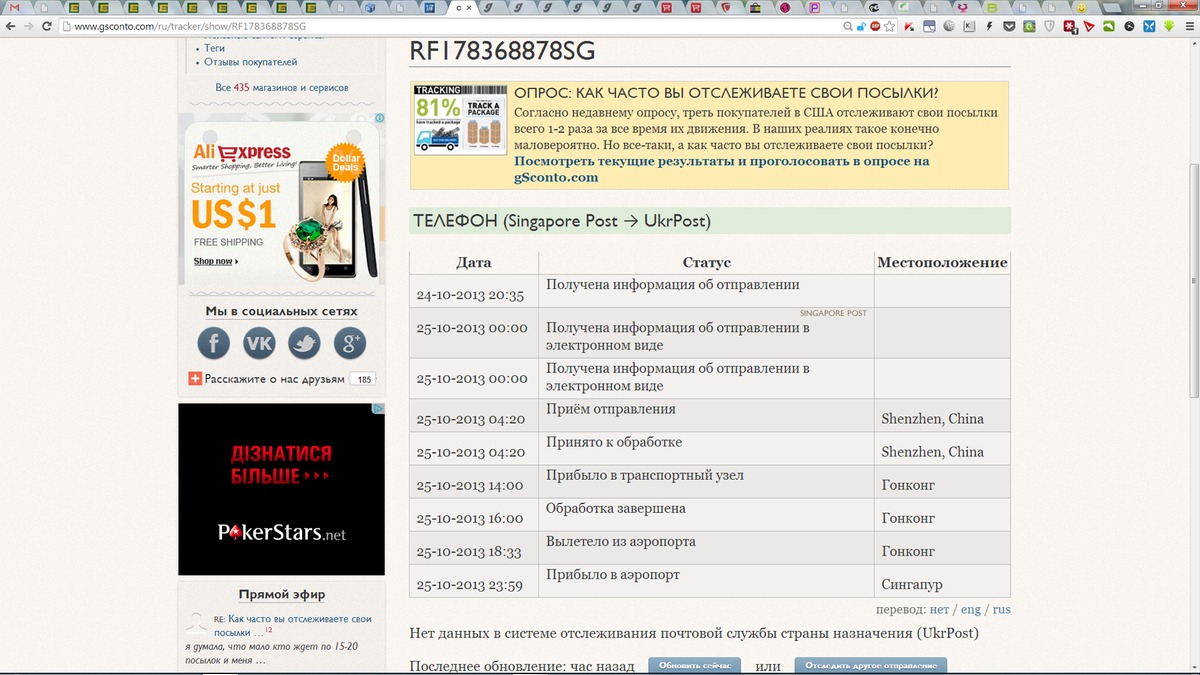The width and height of the screenshot is (1200, 675).
Task: Click the browser back arrow
Action: click(x=10, y=26)
